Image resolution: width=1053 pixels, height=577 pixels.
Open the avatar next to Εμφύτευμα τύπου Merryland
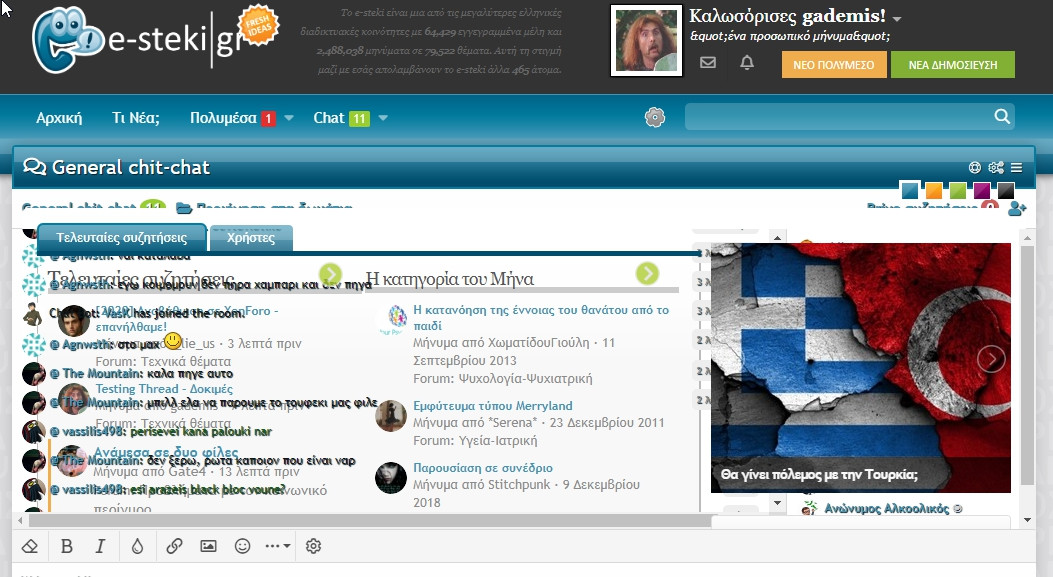pos(391,416)
